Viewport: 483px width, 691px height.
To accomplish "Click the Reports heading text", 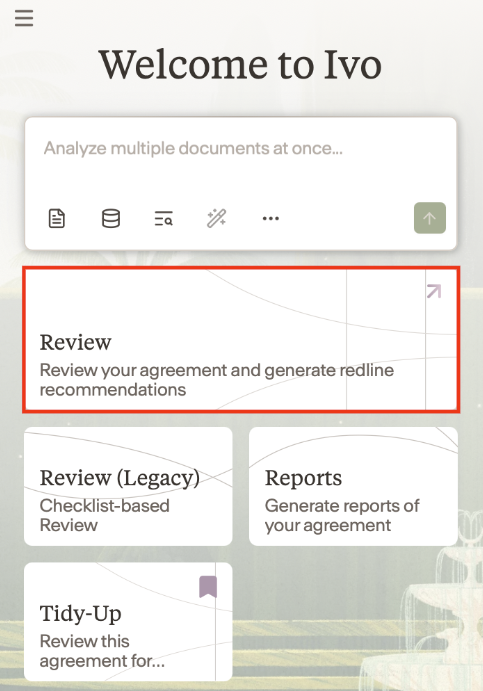I will tap(303, 478).
